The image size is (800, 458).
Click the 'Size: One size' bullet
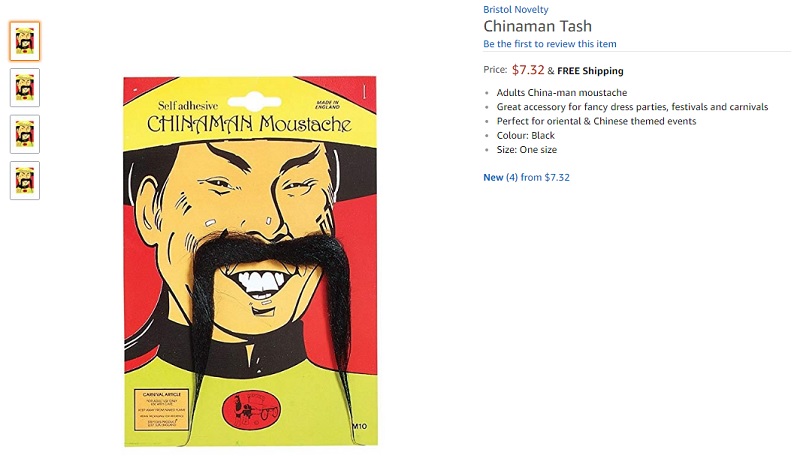(x=527, y=149)
